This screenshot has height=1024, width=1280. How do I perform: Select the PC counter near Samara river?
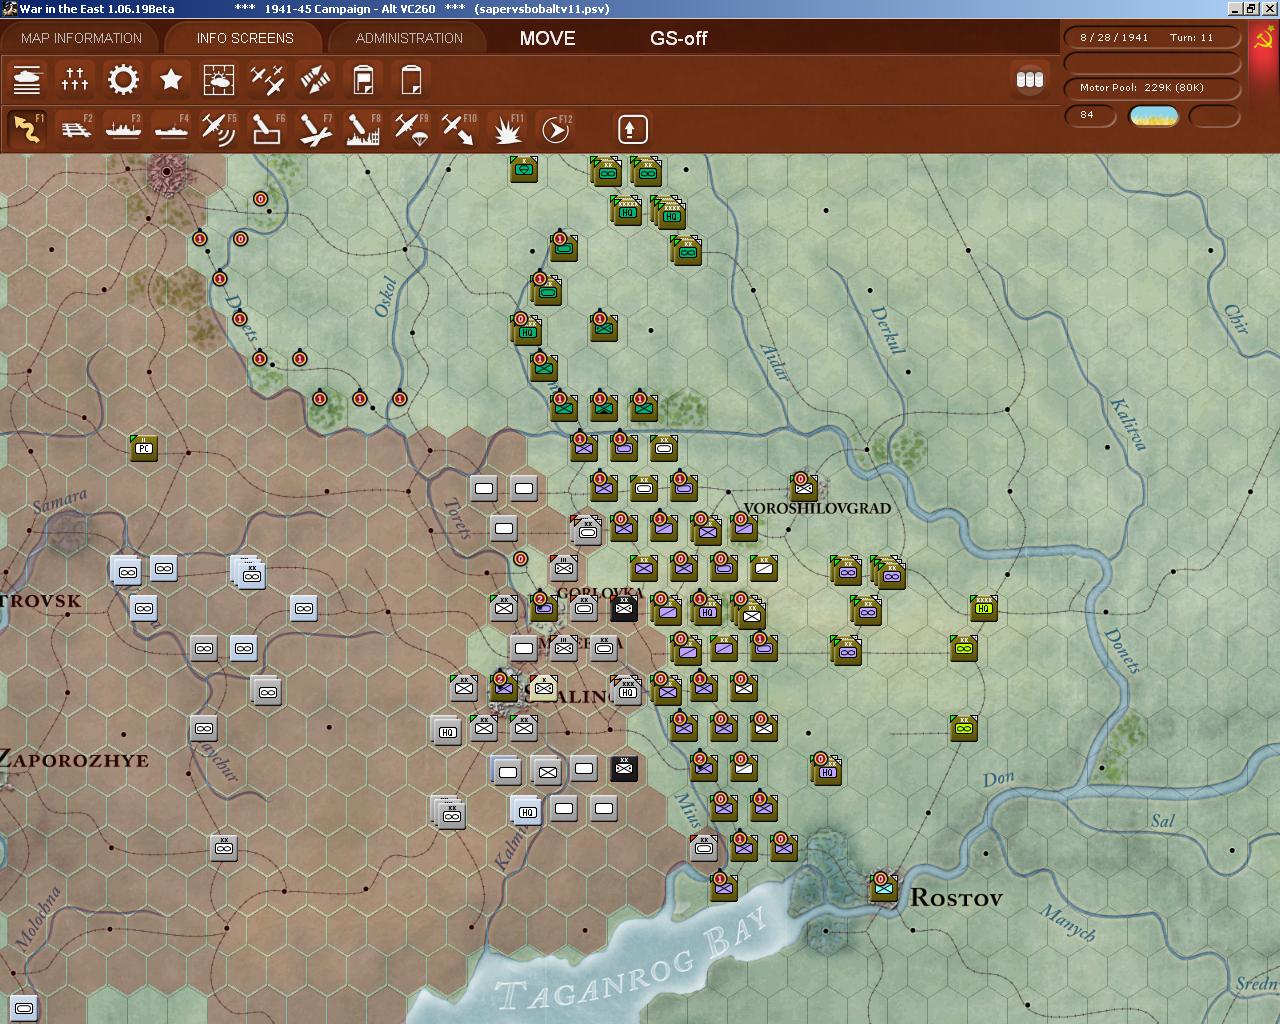tap(144, 447)
